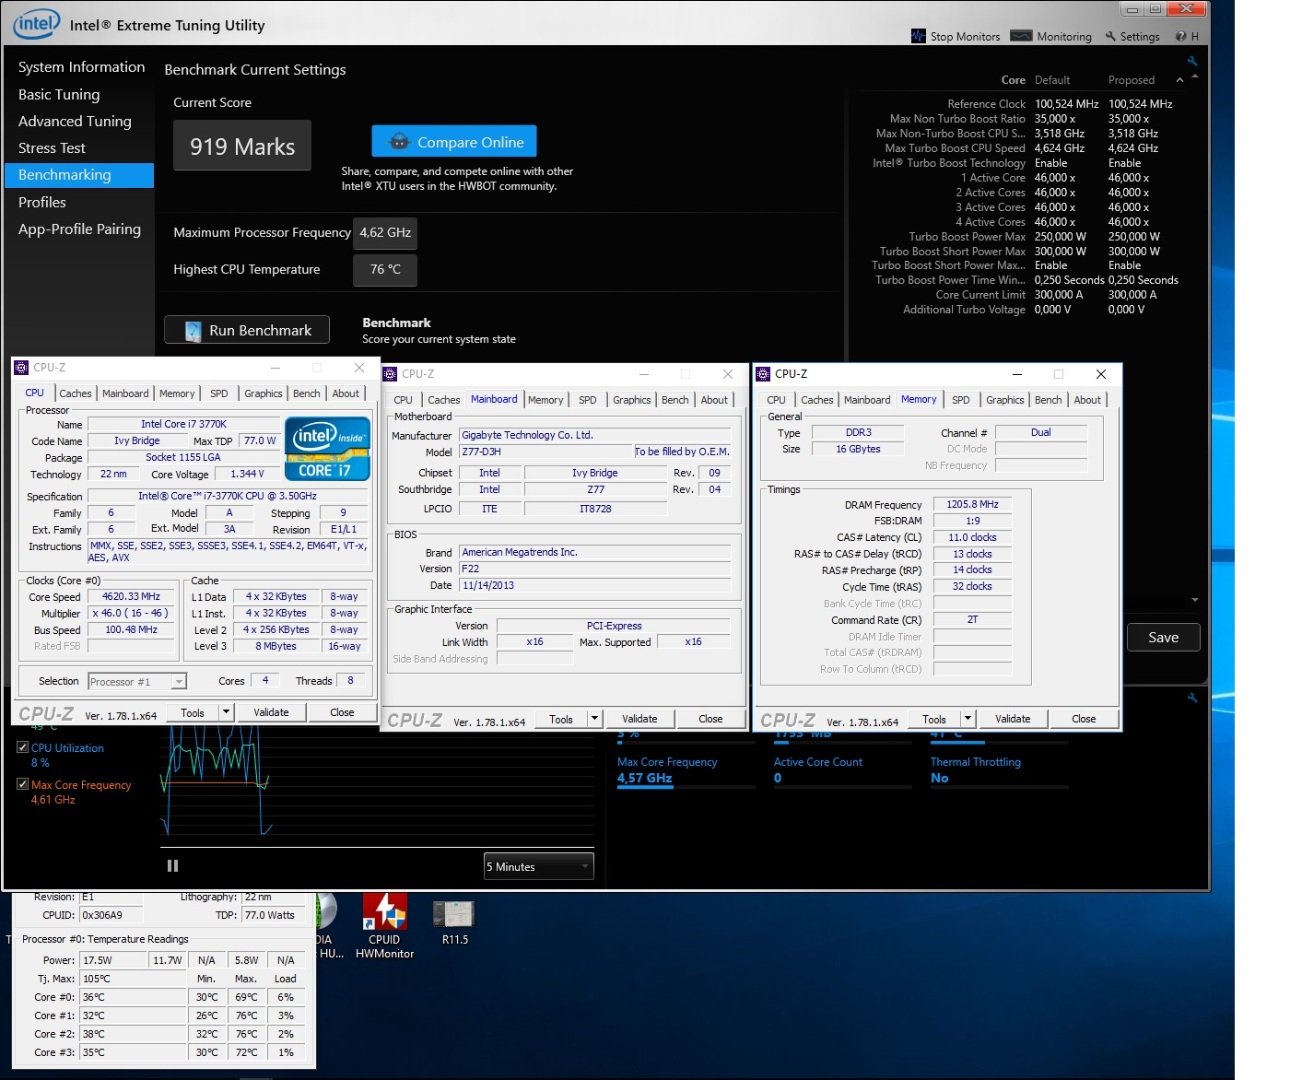Open CPUID HWMonitor desktop shortcut
The height and width of the screenshot is (1080, 1302).
click(385, 925)
